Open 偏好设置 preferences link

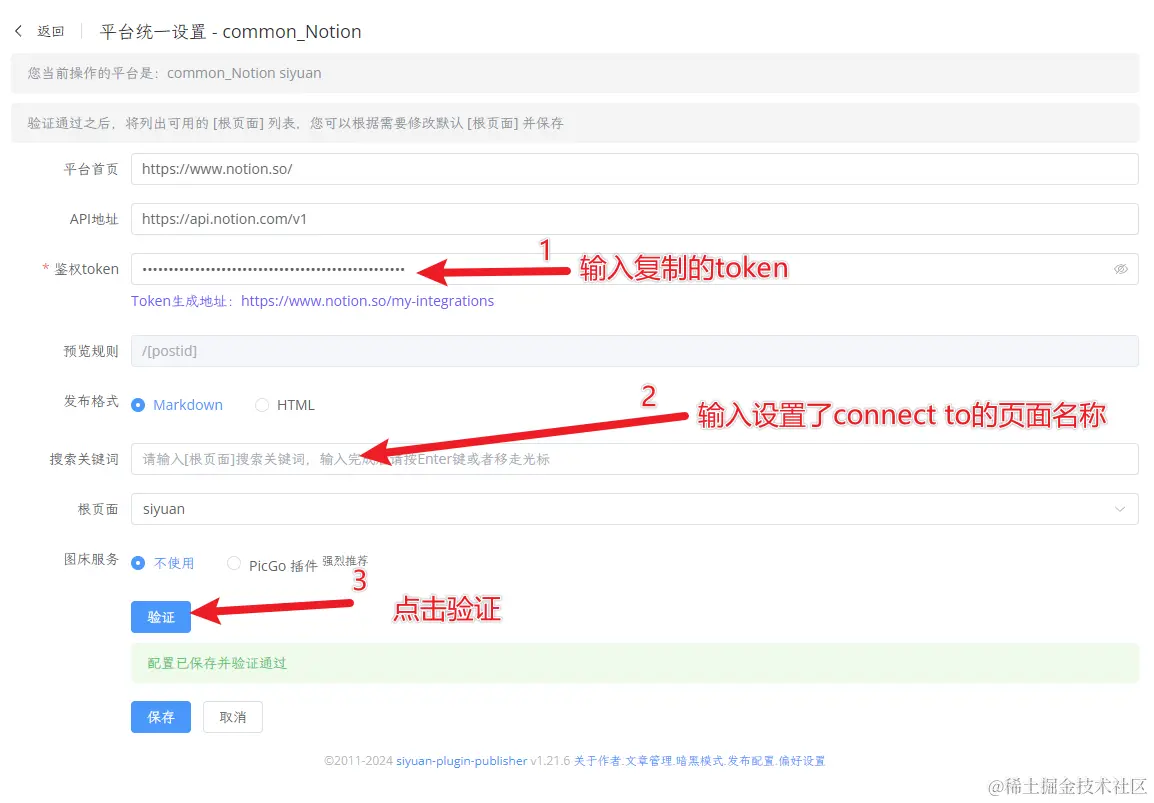coord(802,761)
